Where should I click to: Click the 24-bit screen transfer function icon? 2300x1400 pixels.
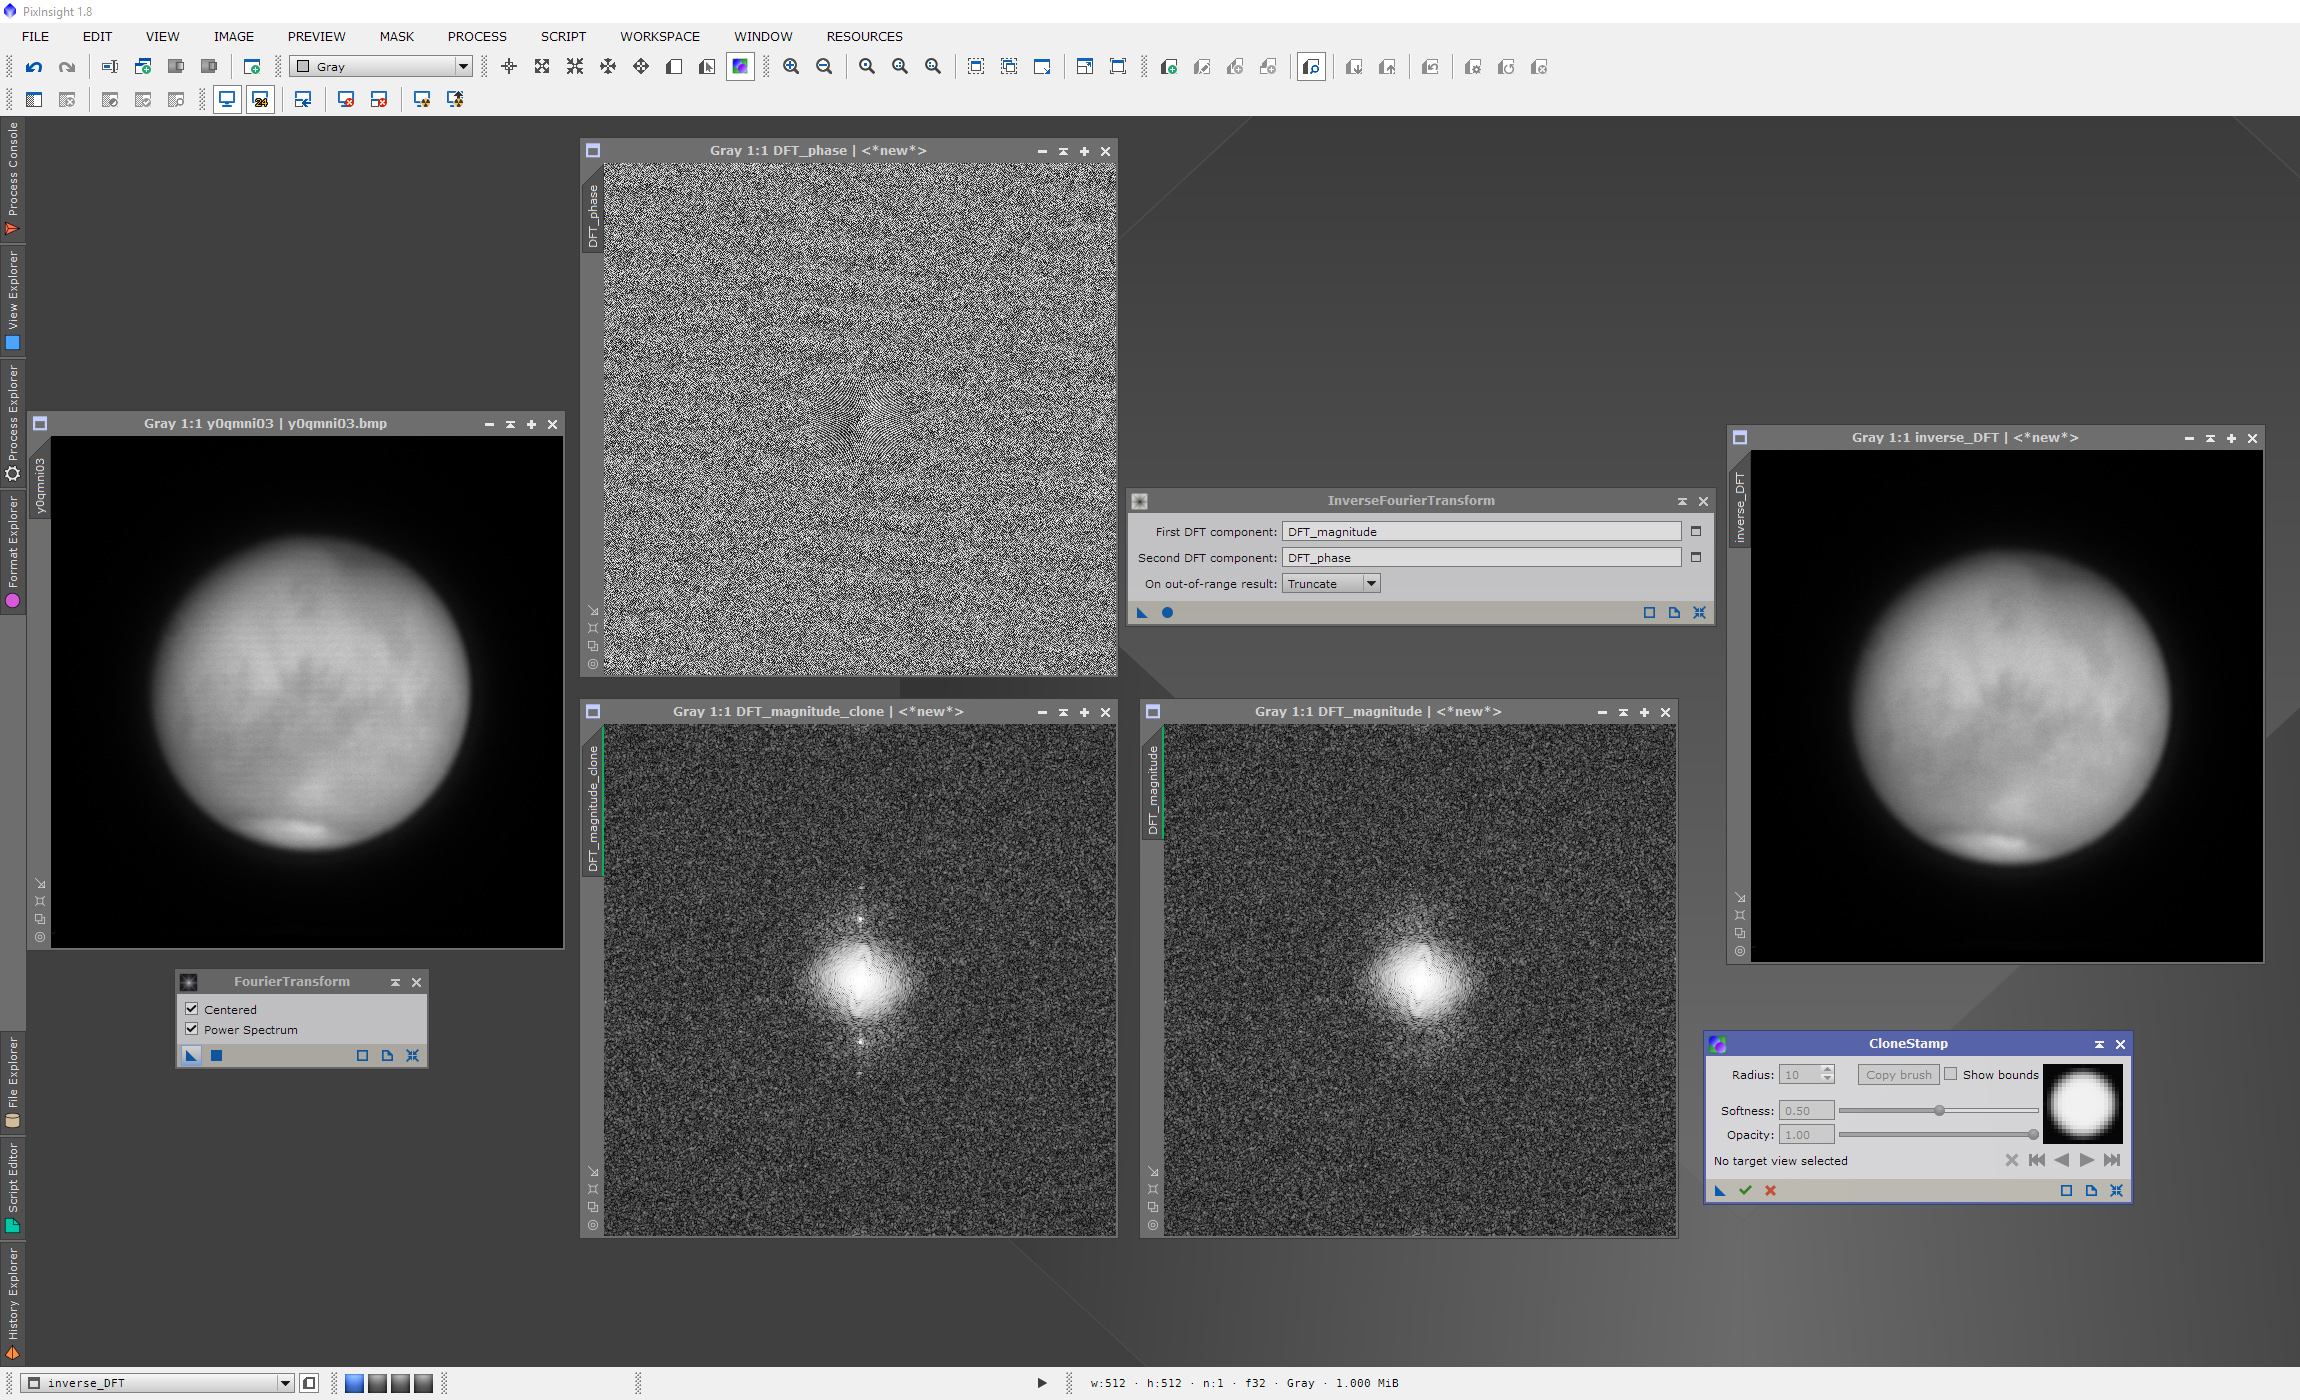click(260, 100)
